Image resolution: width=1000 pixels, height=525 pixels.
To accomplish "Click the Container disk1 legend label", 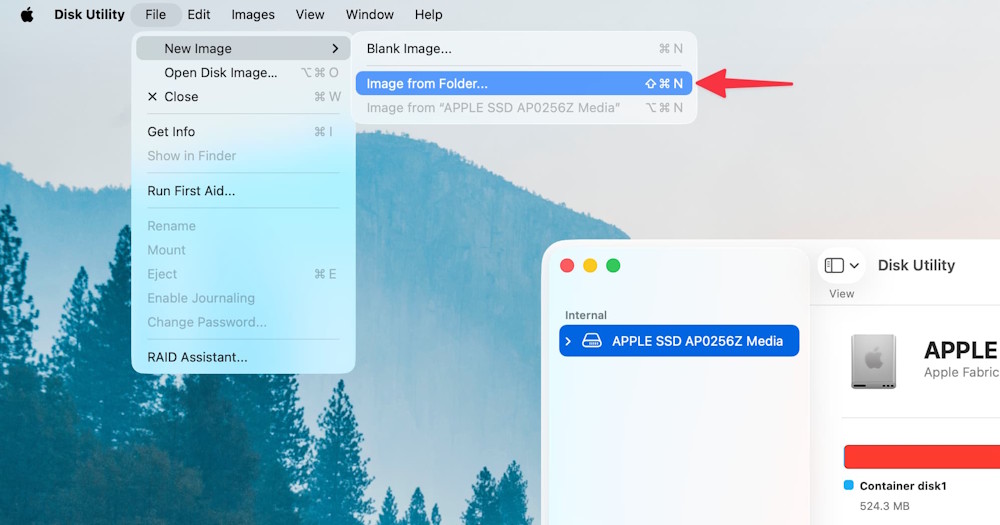I will click(x=902, y=486).
